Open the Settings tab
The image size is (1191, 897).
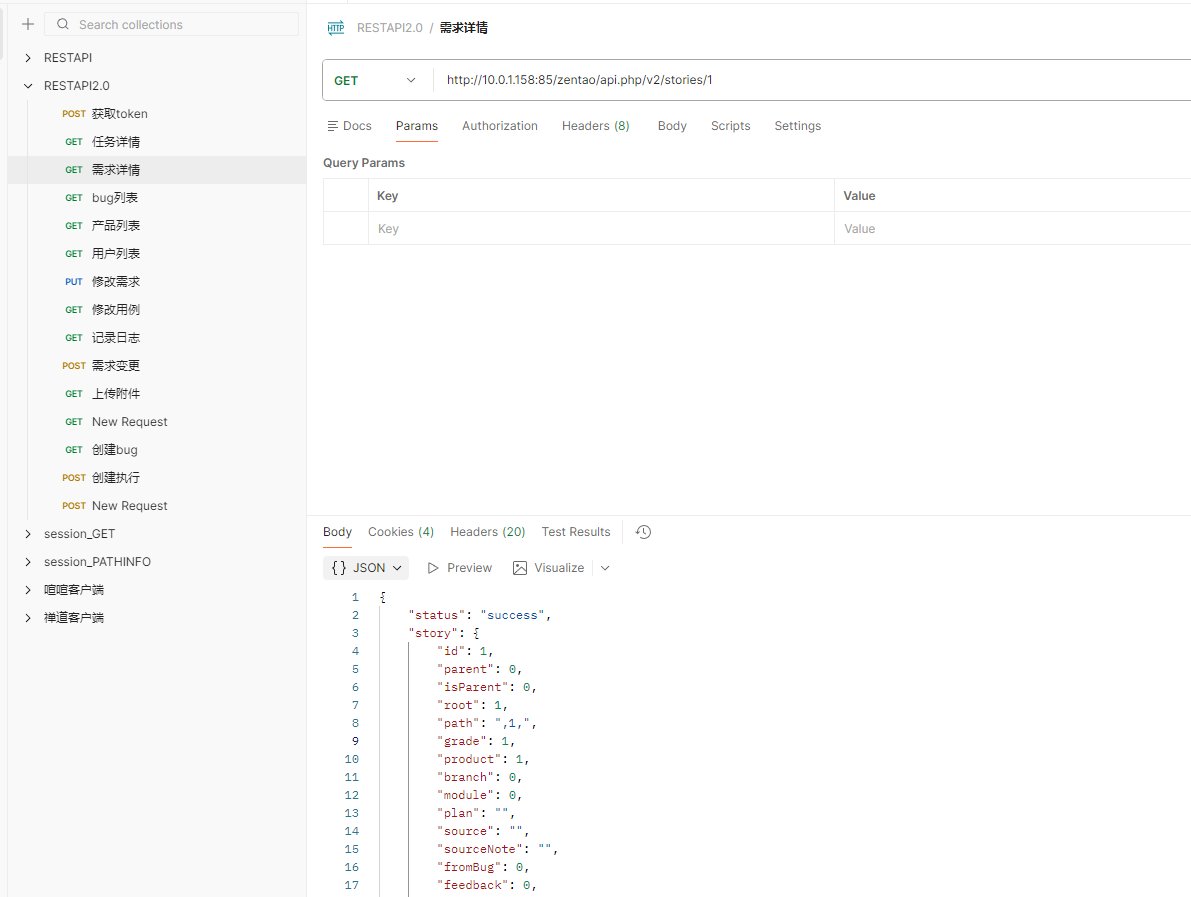click(x=798, y=126)
